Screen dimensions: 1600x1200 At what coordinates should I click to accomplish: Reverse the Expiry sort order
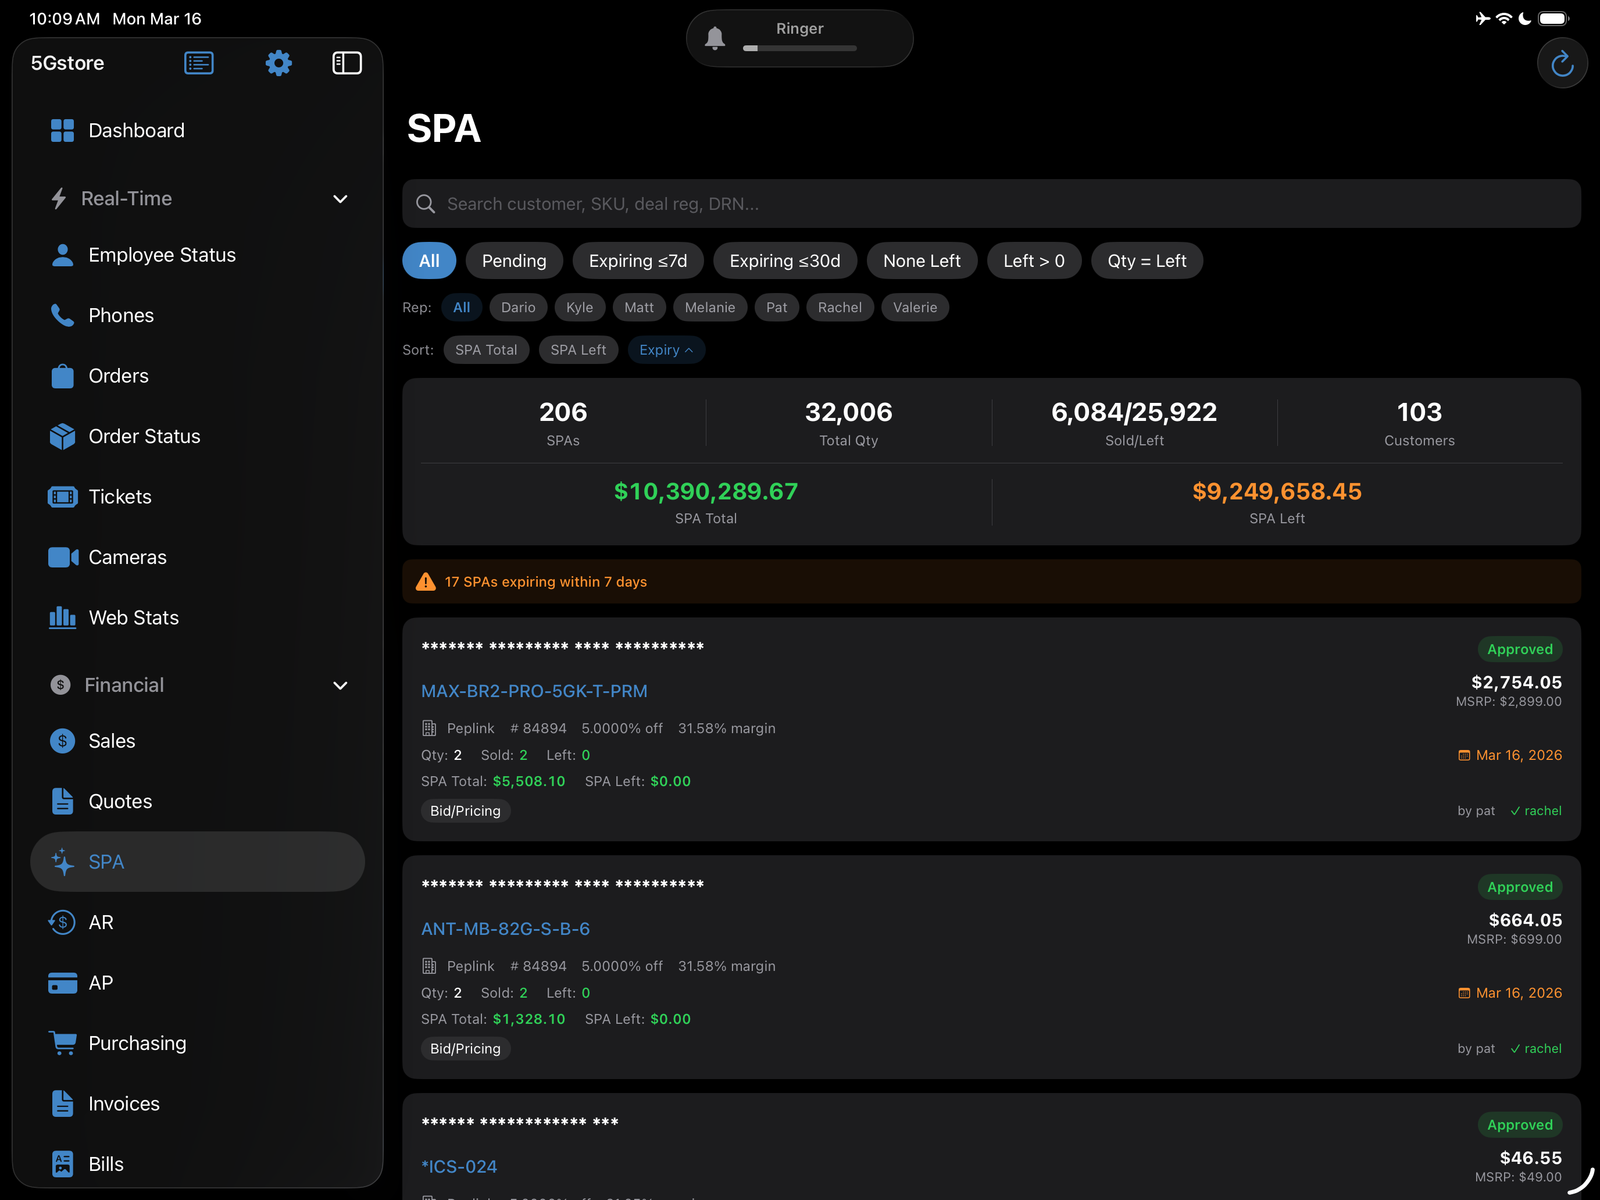[x=666, y=349]
